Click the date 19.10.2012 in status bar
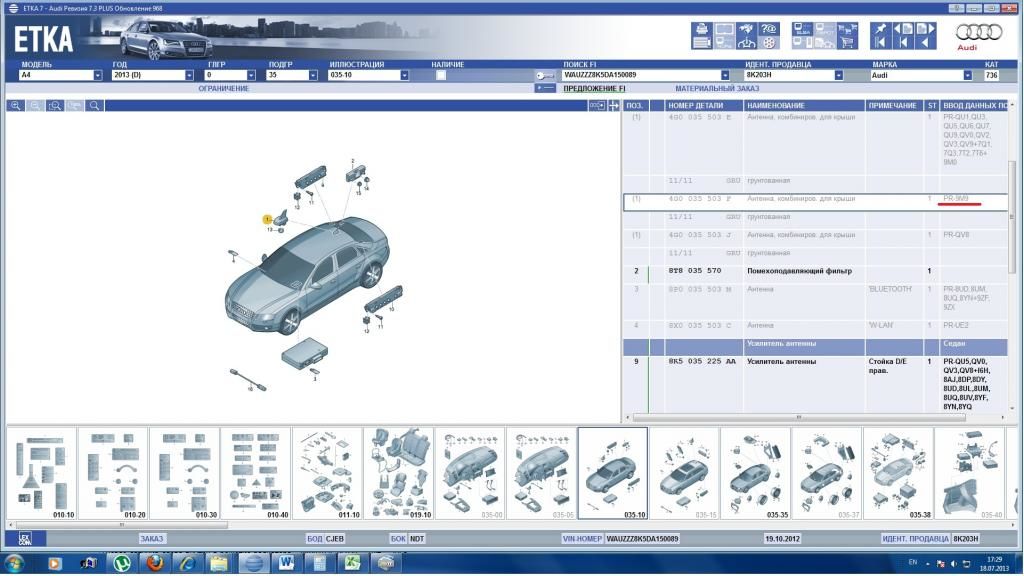The image size is (1024, 576). tap(782, 539)
